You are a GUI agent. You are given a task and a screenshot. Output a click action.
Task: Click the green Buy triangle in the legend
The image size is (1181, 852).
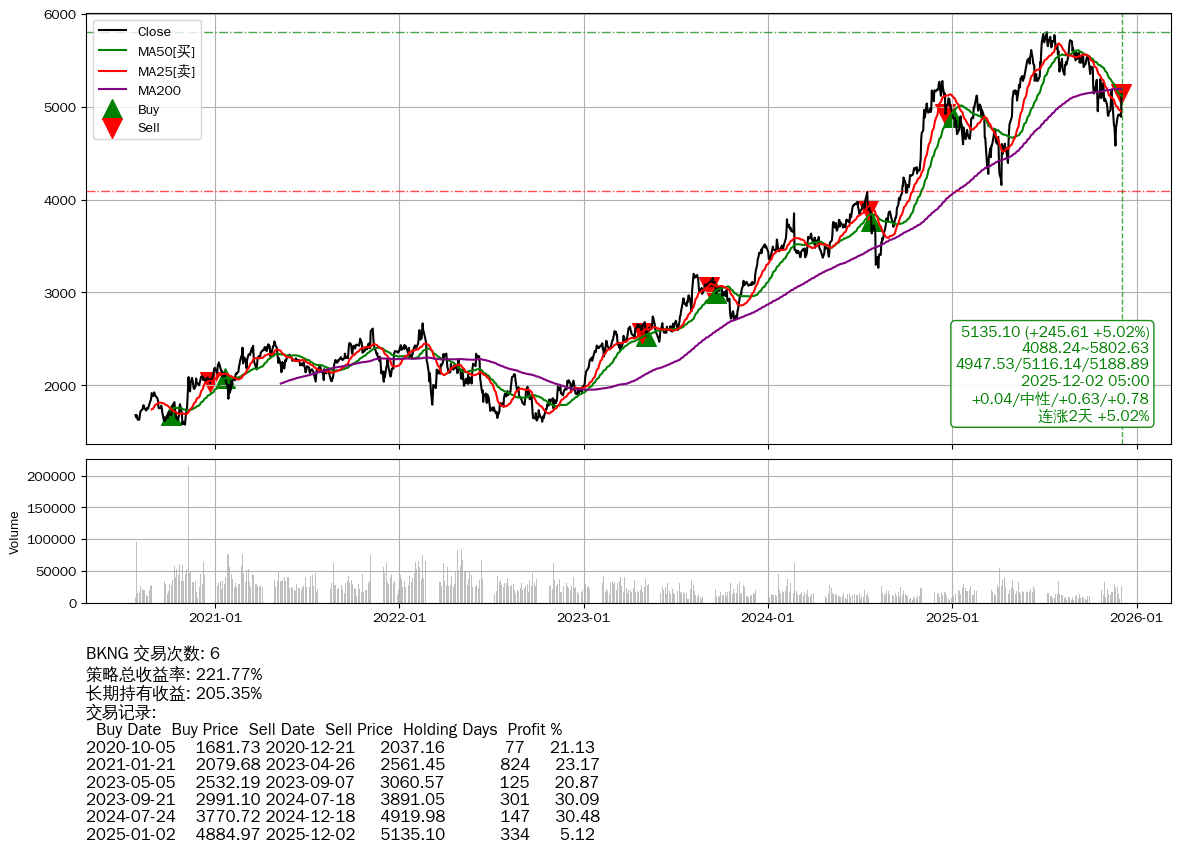(x=113, y=109)
